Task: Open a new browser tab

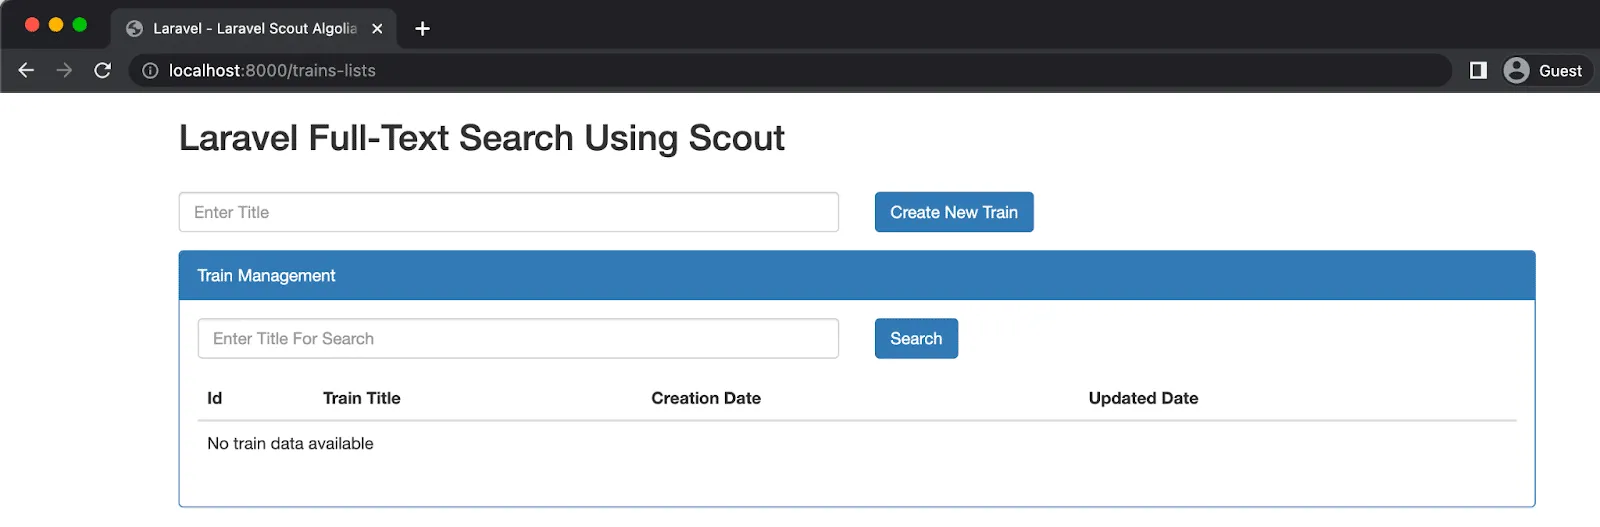Action: [x=422, y=28]
